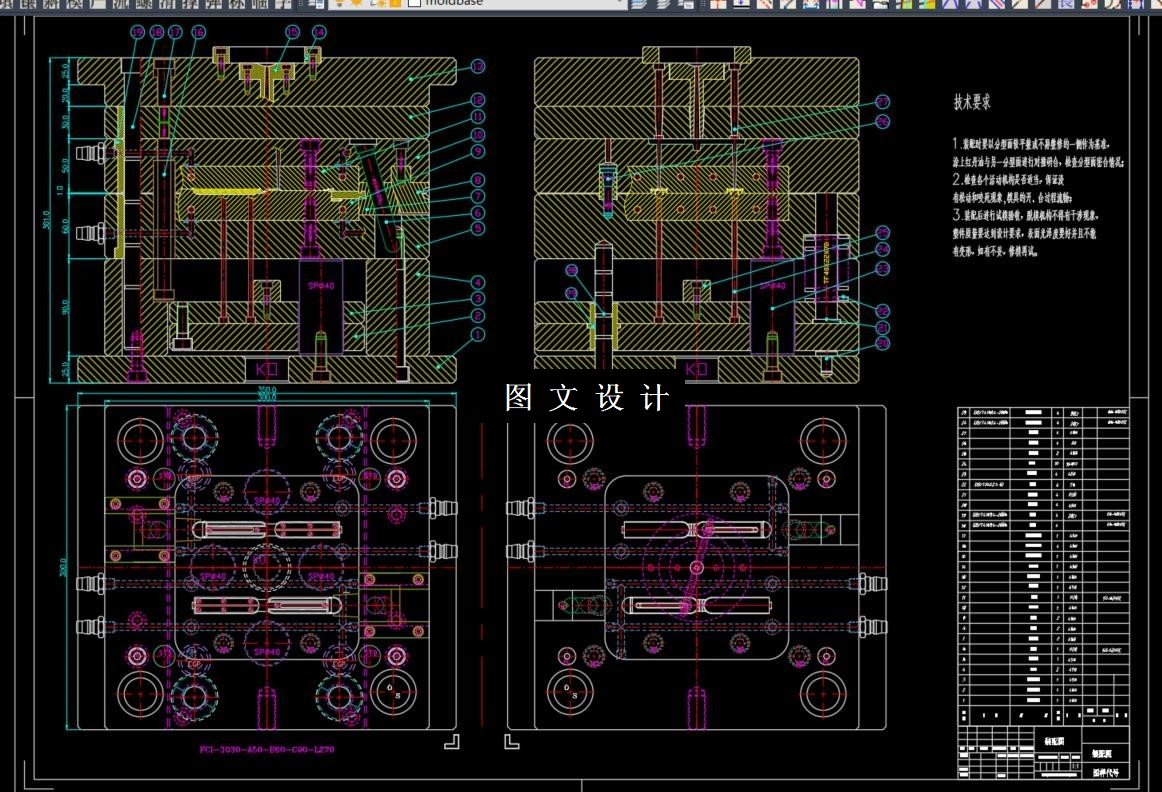
Task: Click the KO label in the left section view
Action: 266,368
